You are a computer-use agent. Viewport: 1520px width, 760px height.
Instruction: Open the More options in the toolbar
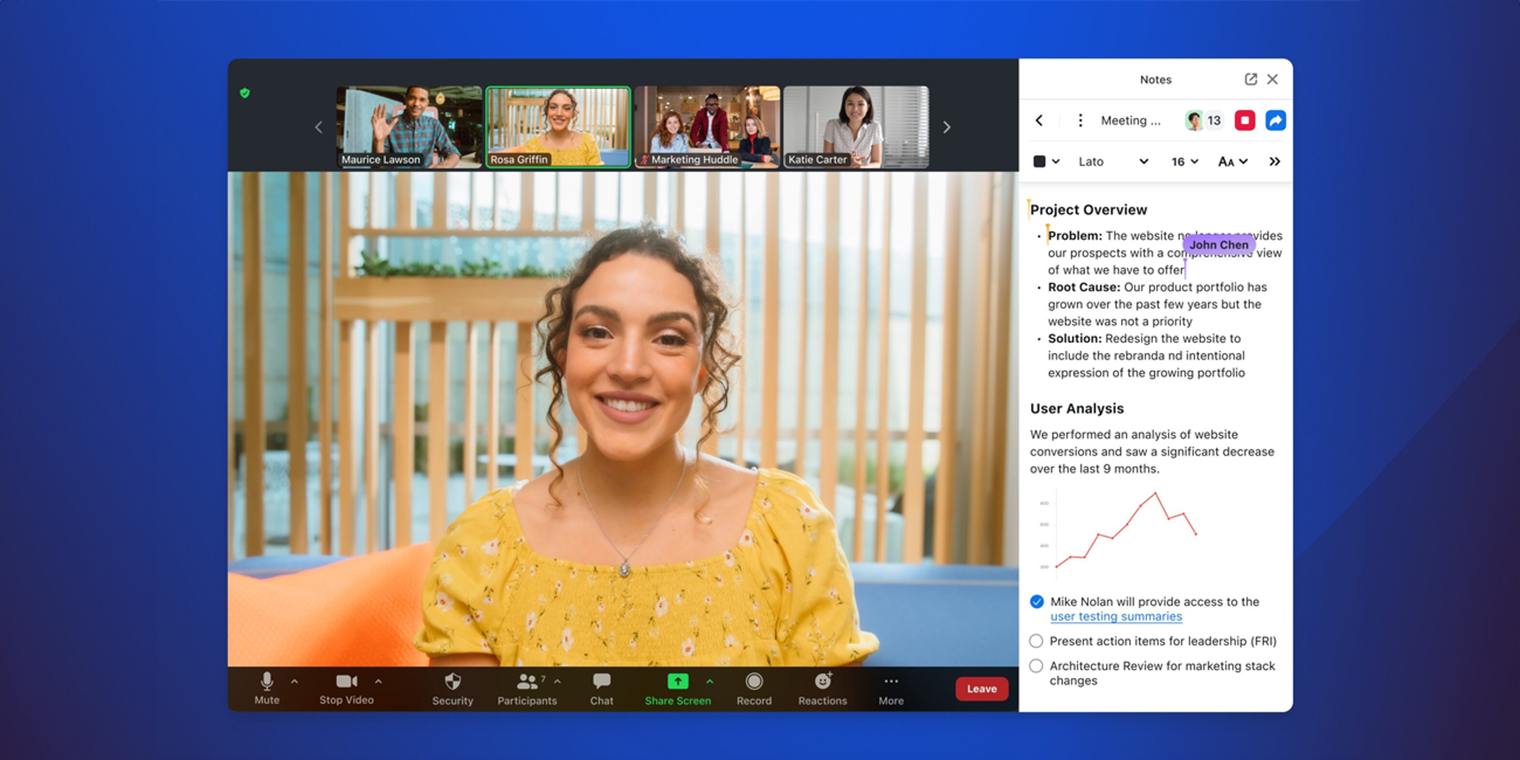[890, 688]
